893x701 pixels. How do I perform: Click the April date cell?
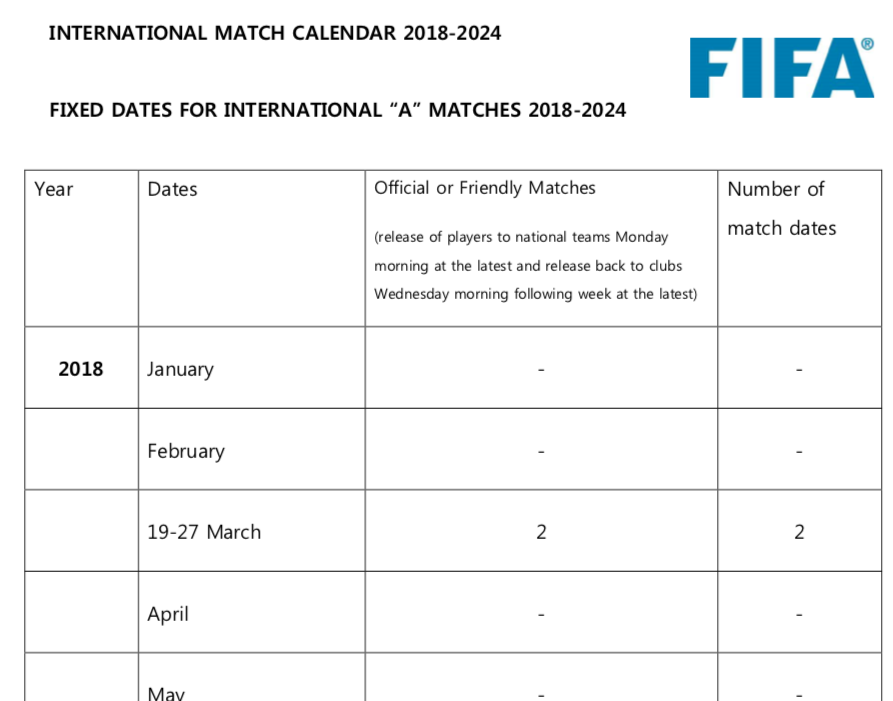coord(167,614)
